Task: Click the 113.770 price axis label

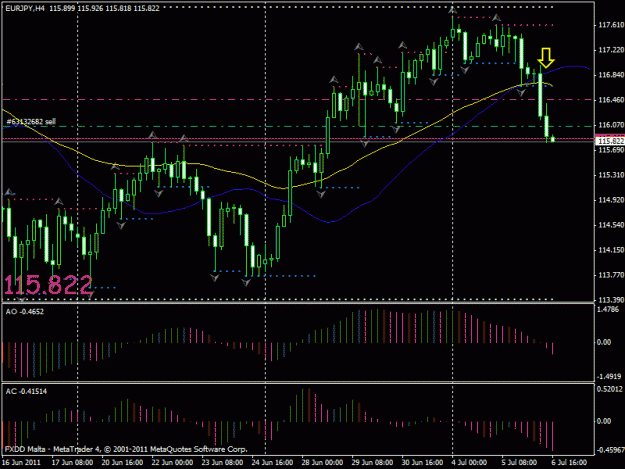Action: click(x=611, y=275)
